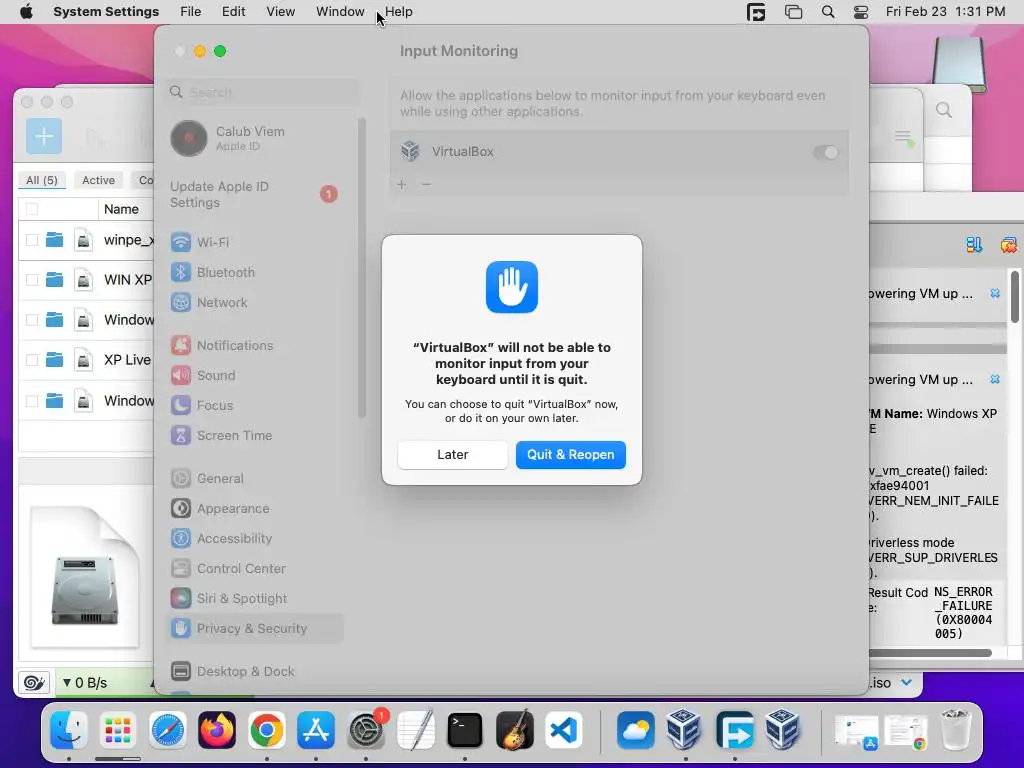Click the minus button under the app list
Viewport: 1024px width, 768px height.
426,185
